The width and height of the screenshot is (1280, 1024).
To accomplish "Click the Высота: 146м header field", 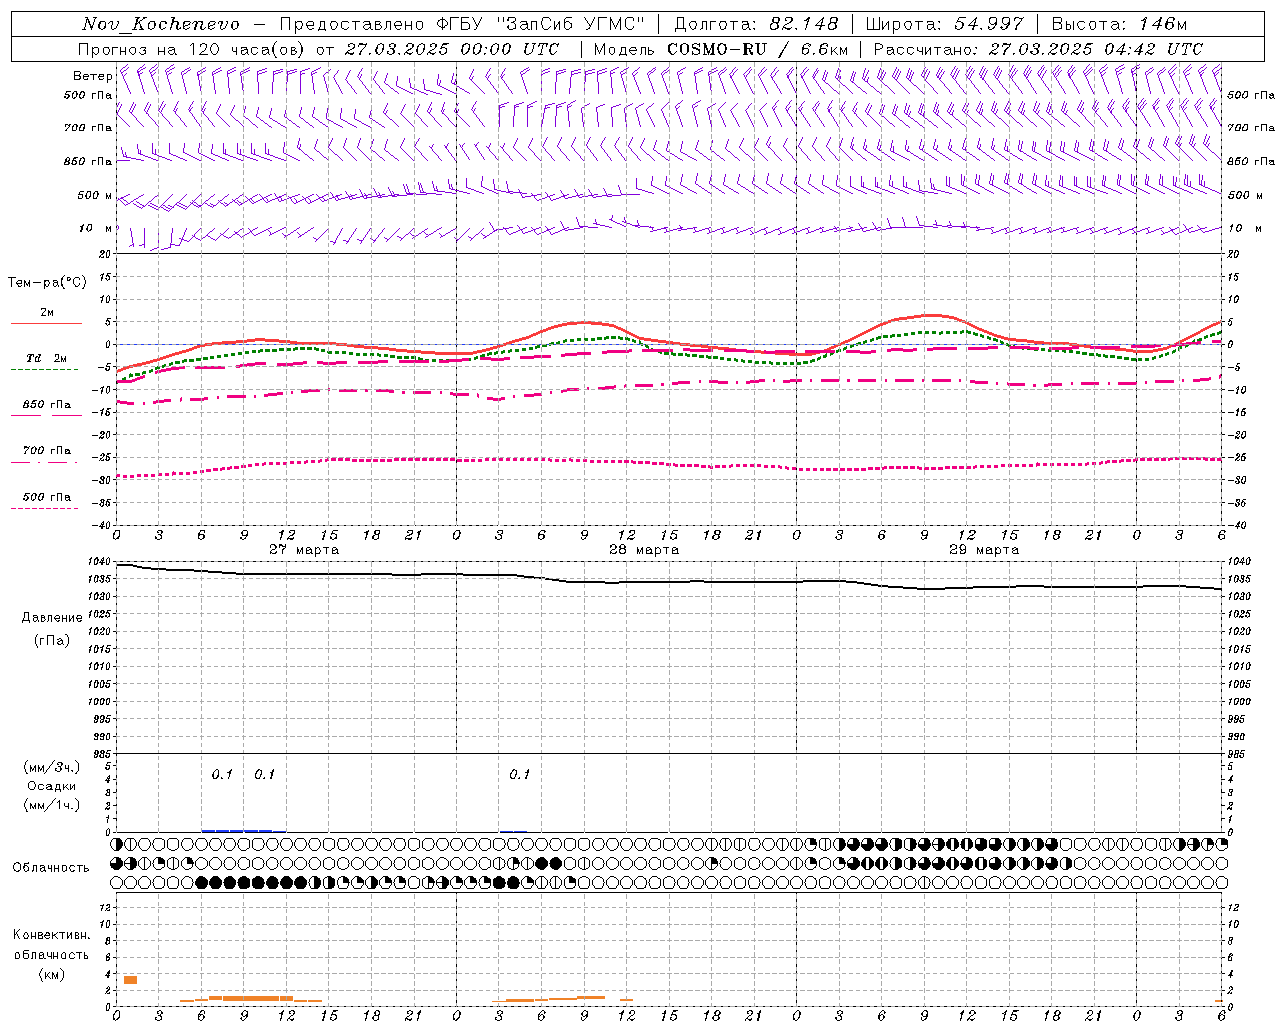I will 1119,24.
